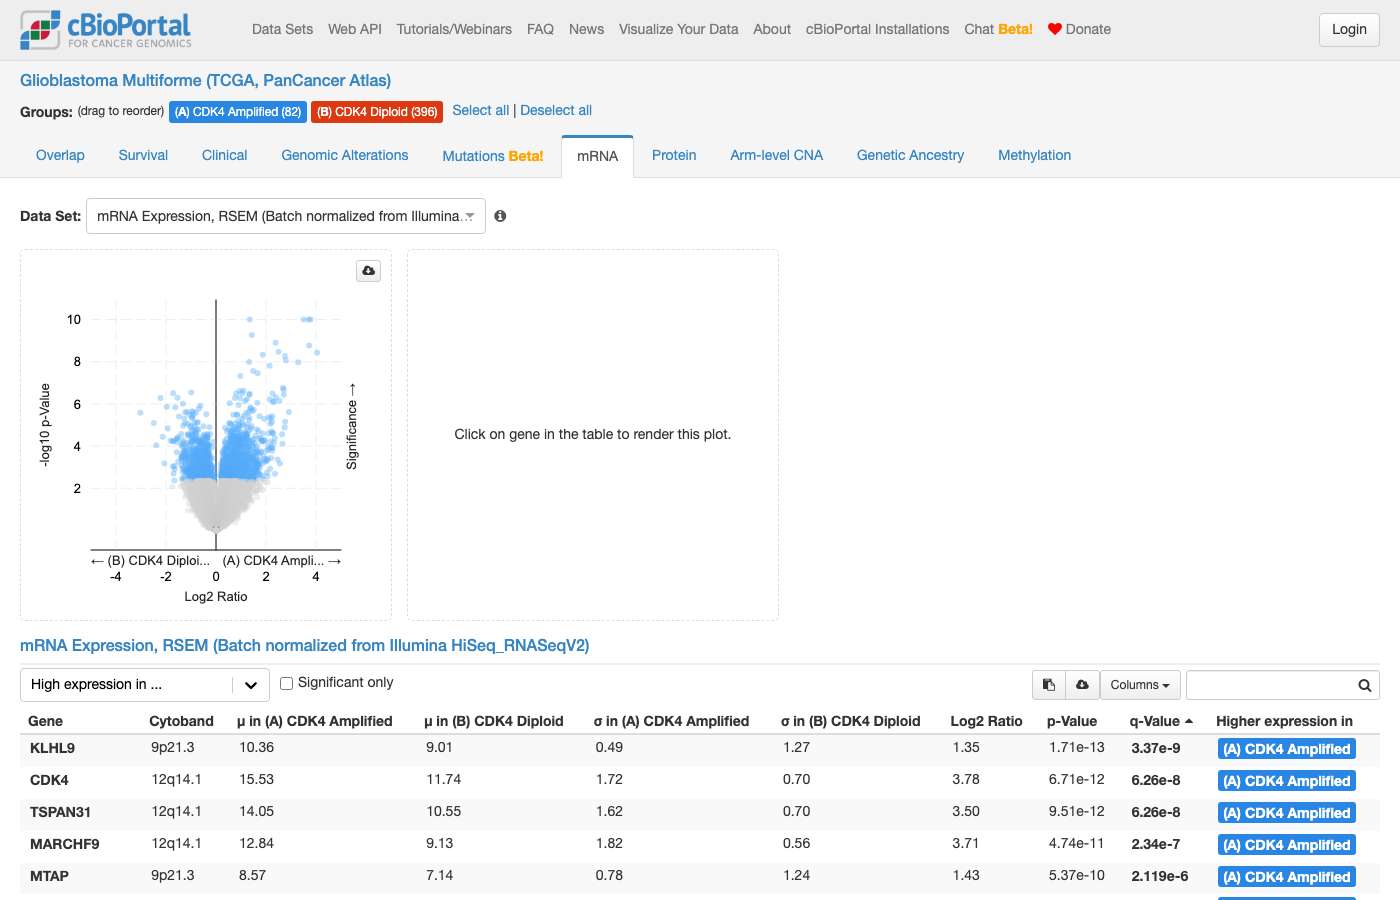Click the Select all link
The width and height of the screenshot is (1400, 900).
coord(481,110)
